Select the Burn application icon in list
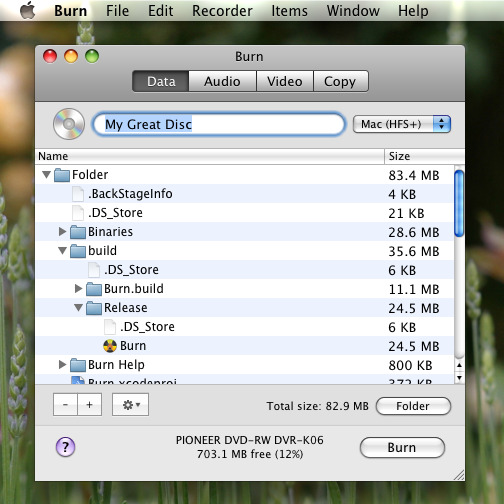The height and width of the screenshot is (504, 504). 110,346
